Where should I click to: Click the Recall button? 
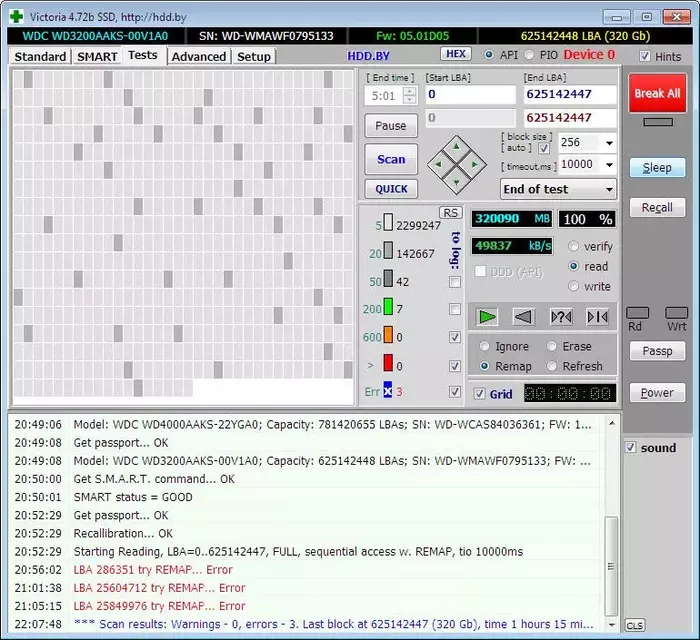tap(657, 208)
